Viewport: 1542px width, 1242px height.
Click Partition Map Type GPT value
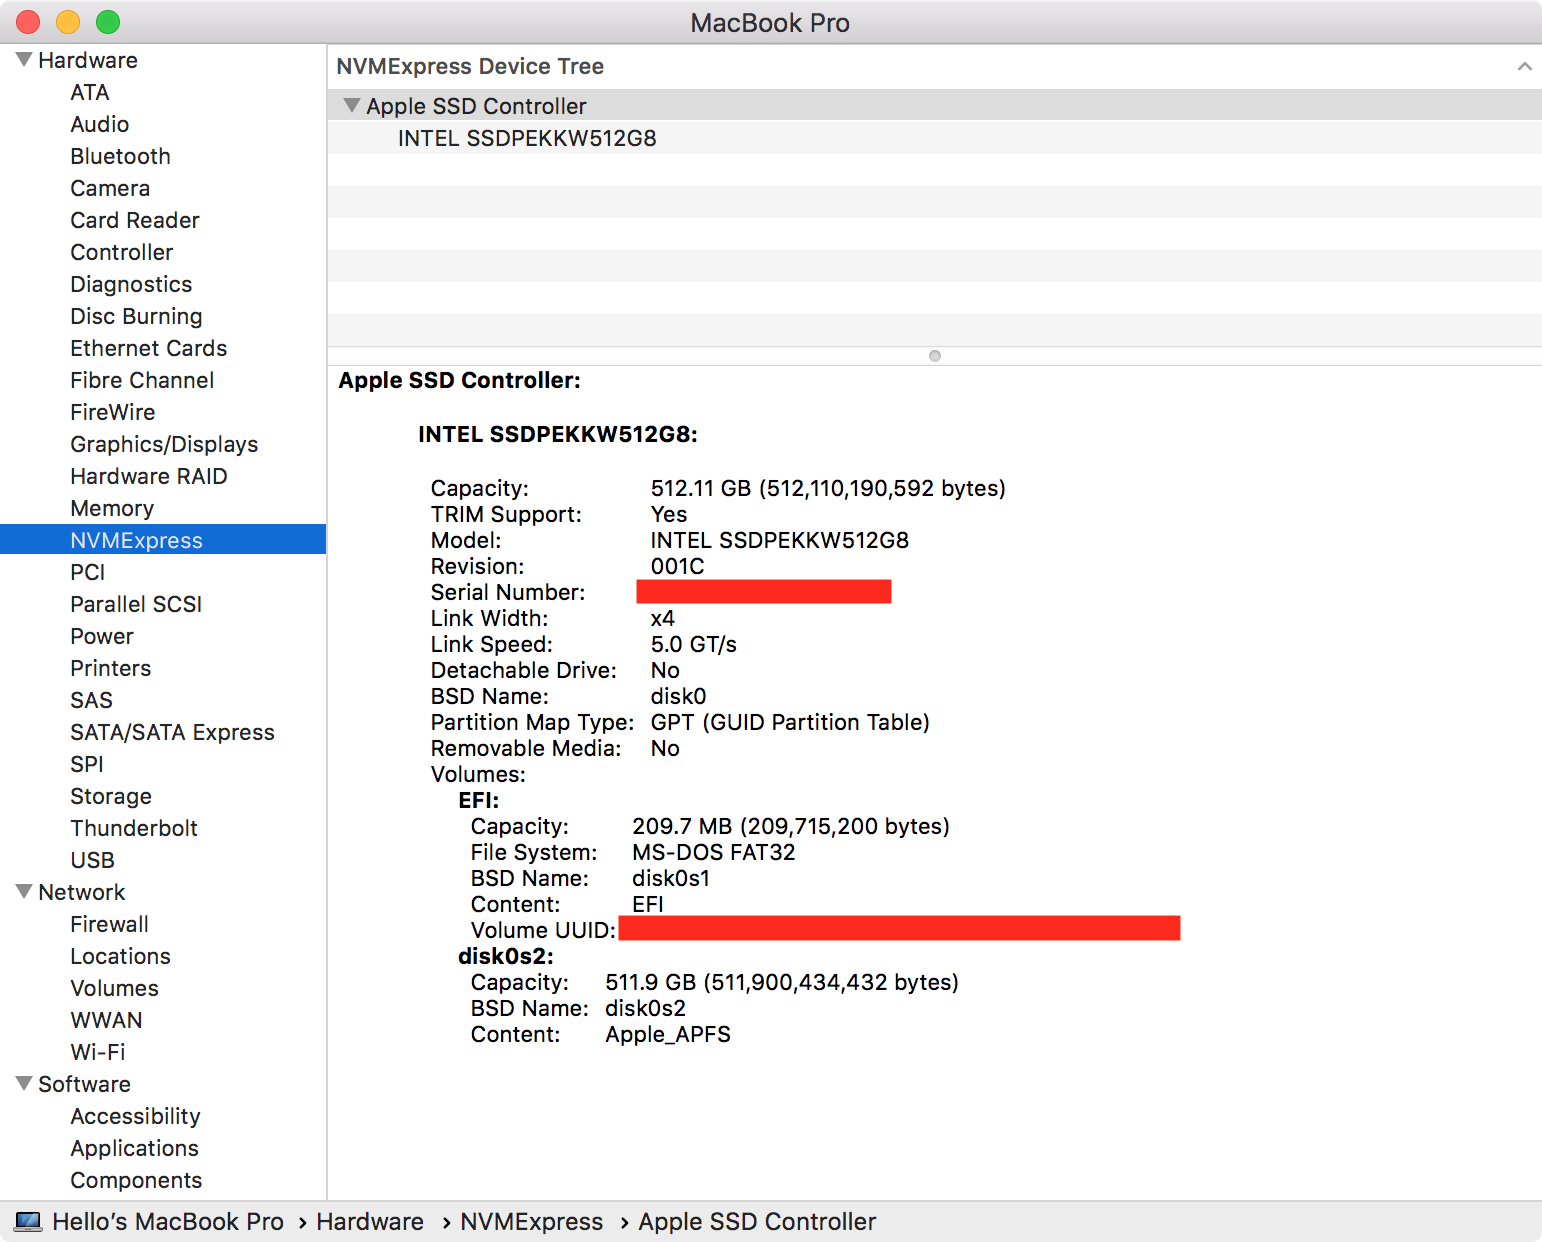tap(790, 722)
